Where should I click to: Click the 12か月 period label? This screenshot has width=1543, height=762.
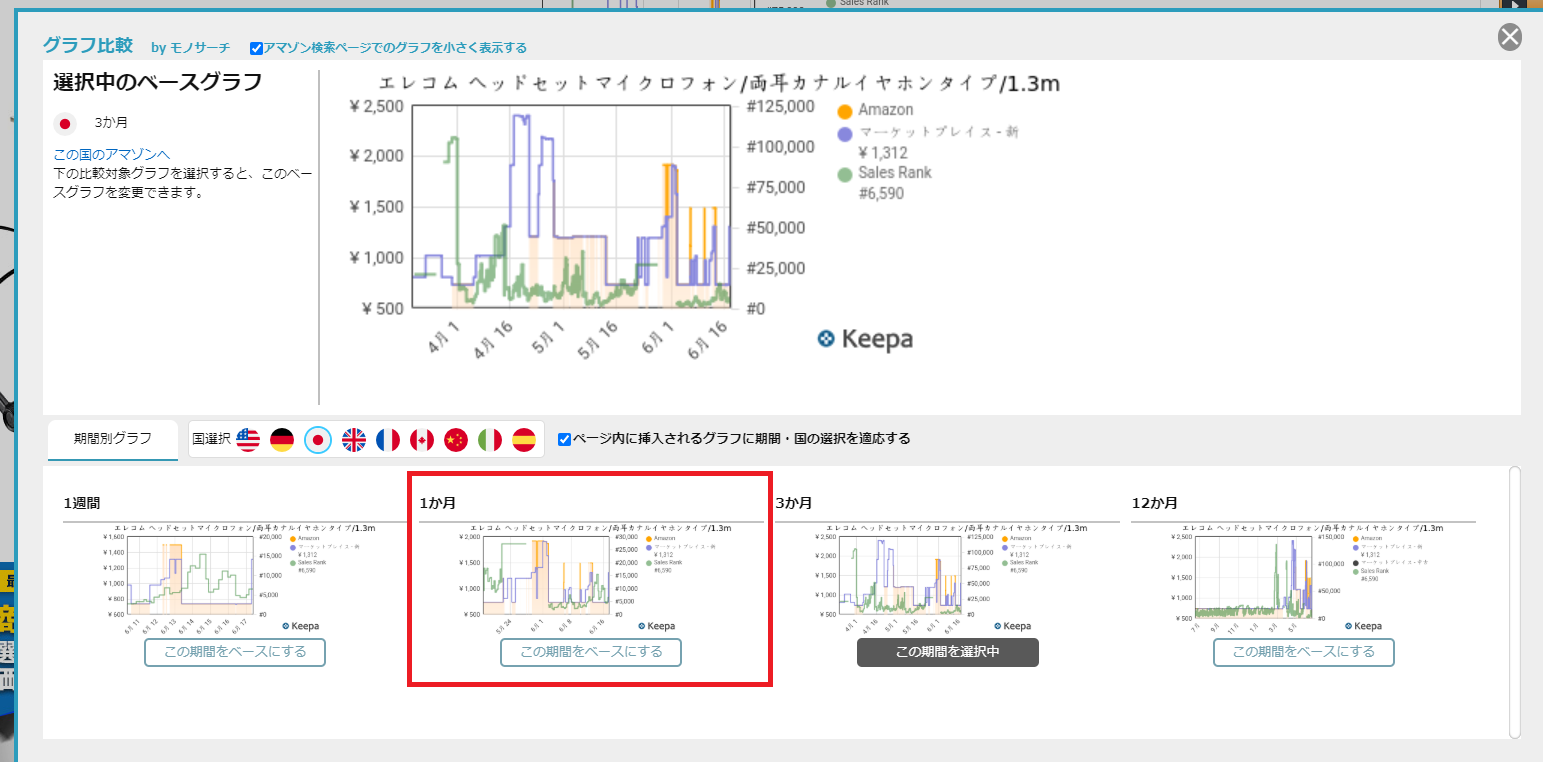pos(1154,503)
